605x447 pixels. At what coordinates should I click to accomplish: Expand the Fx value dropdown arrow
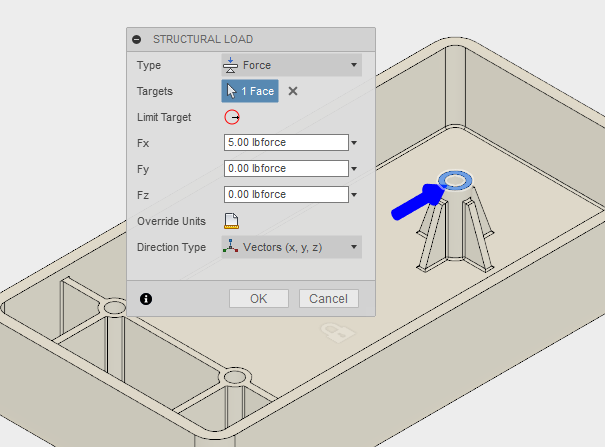coord(354,143)
